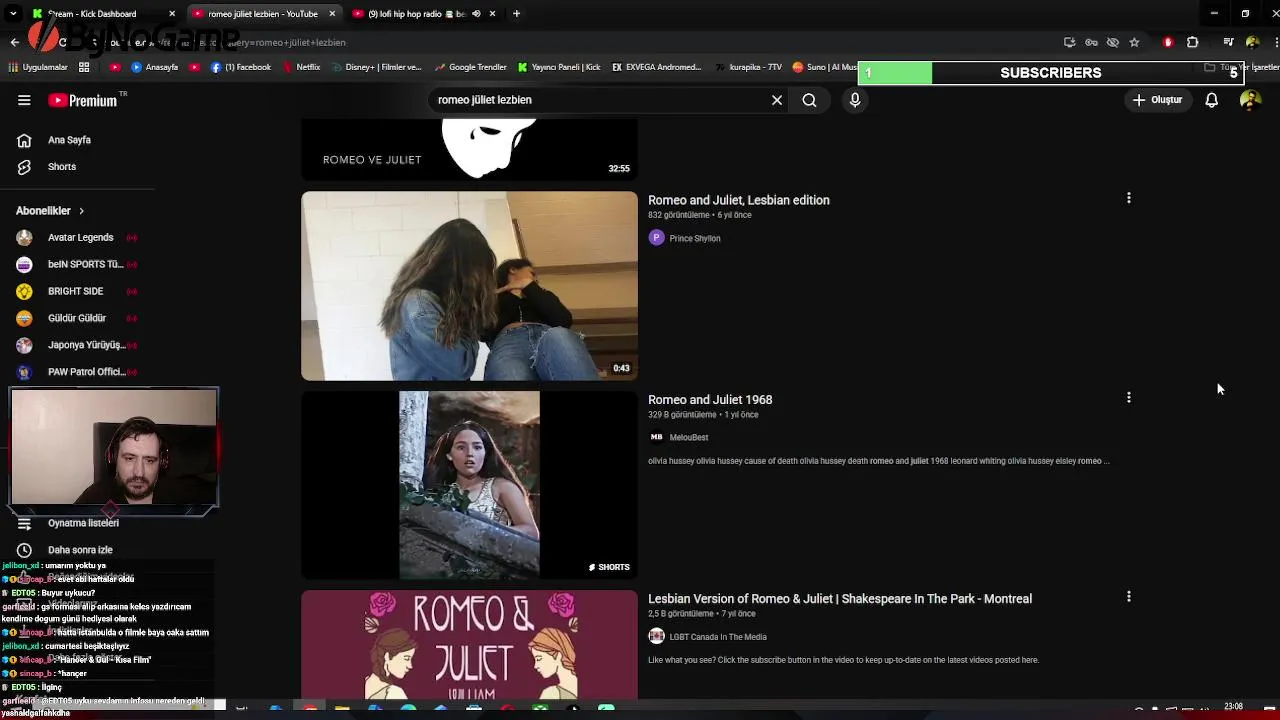Open browser extensions puzzle icon

point(1192,42)
